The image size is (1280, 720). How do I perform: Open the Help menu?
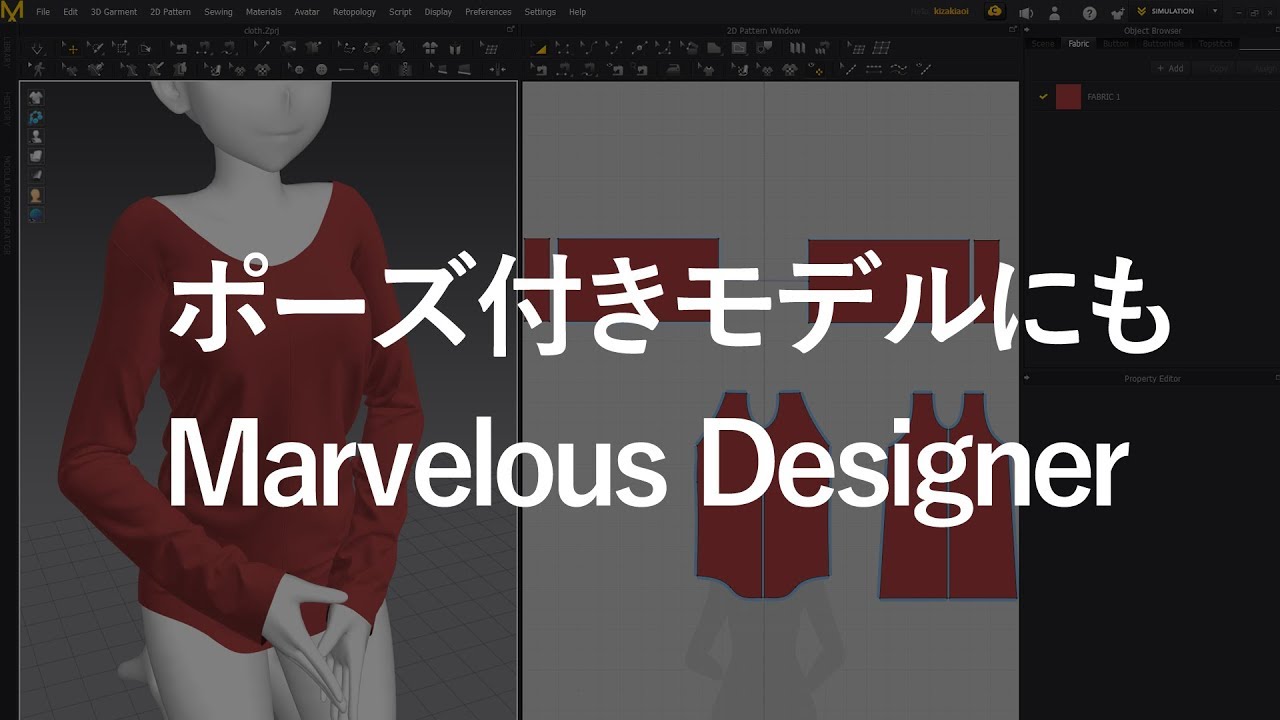point(577,12)
